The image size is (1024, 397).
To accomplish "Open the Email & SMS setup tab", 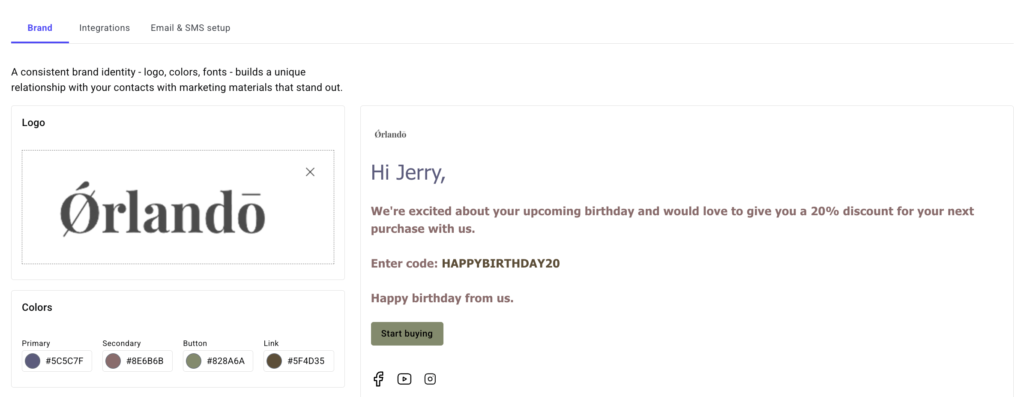I will [x=190, y=28].
